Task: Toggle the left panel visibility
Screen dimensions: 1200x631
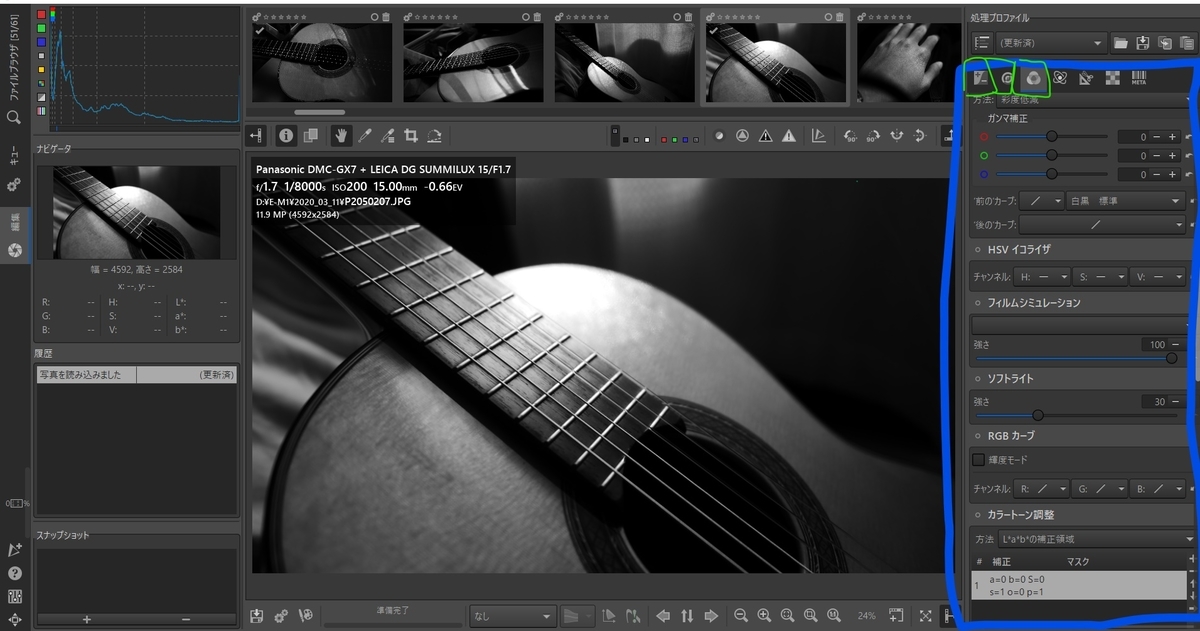Action: tap(257, 135)
